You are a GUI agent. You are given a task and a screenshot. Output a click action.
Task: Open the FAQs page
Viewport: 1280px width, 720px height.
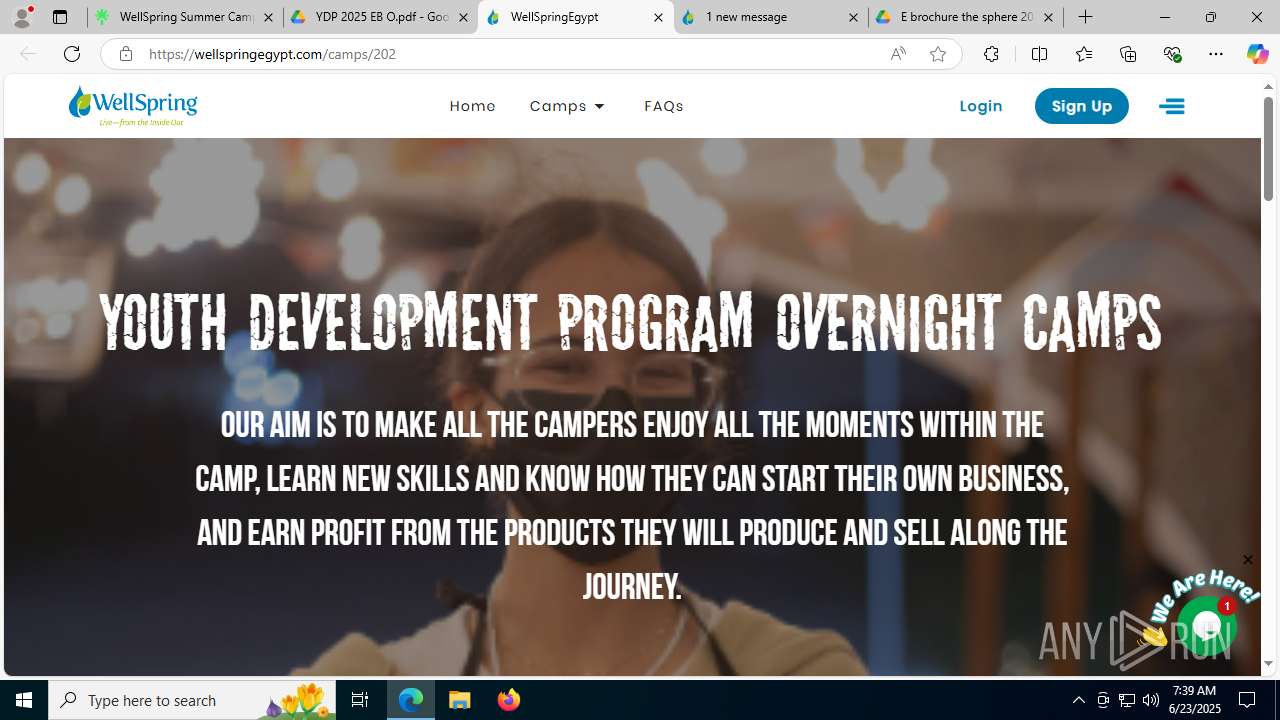(664, 106)
